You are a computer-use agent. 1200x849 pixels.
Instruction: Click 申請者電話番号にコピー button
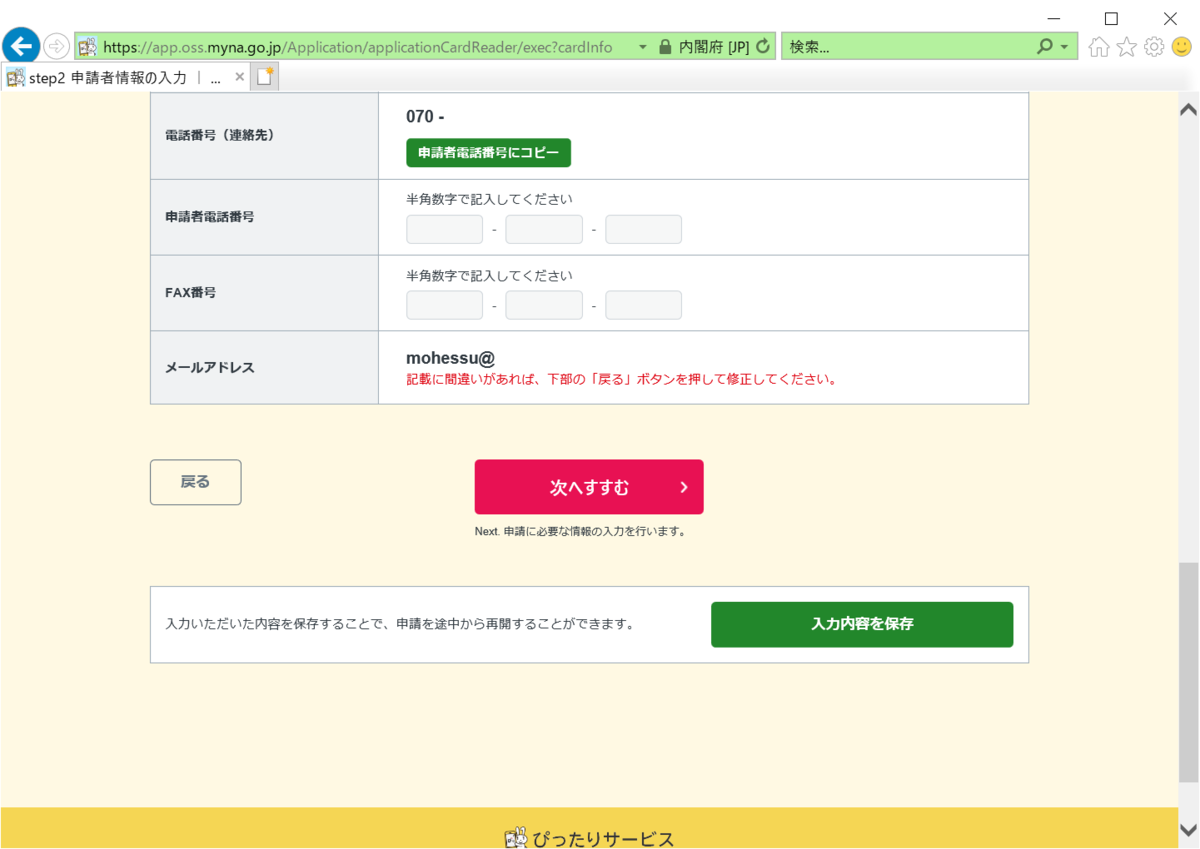point(488,153)
